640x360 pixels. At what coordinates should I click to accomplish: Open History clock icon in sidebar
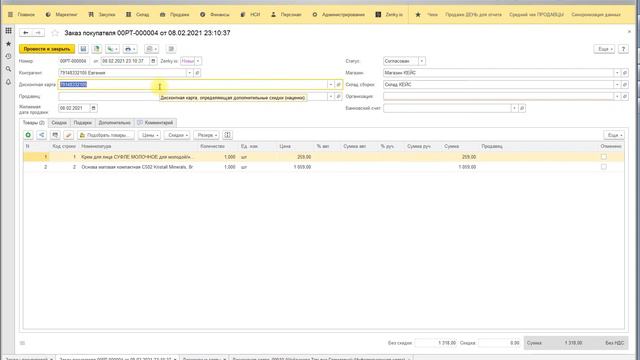click(8, 56)
